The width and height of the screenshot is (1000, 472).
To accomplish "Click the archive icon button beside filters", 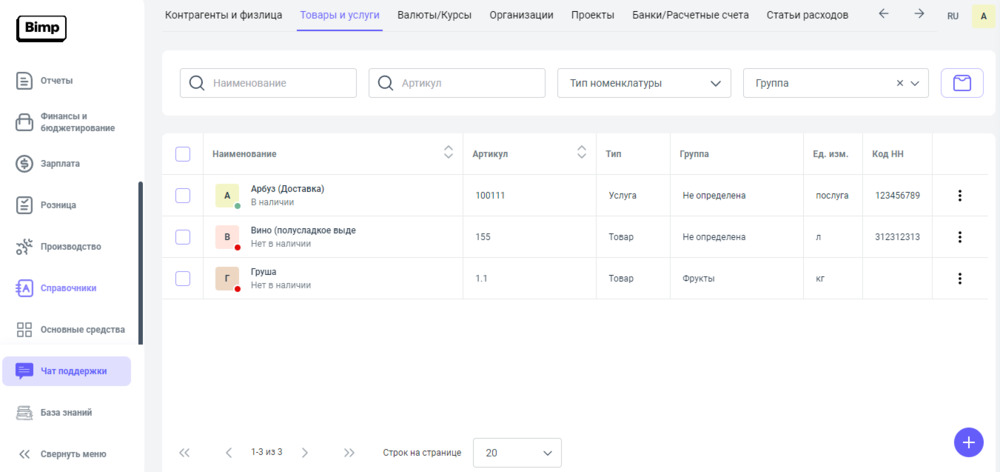I will coord(961,83).
